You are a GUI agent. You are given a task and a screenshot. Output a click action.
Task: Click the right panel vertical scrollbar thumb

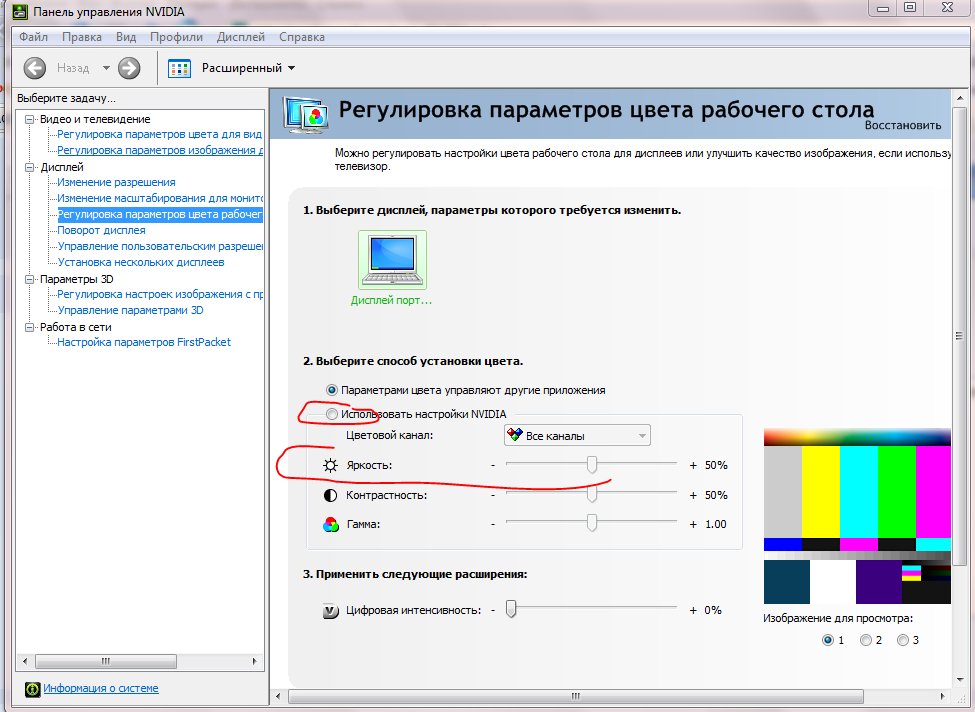point(959,336)
